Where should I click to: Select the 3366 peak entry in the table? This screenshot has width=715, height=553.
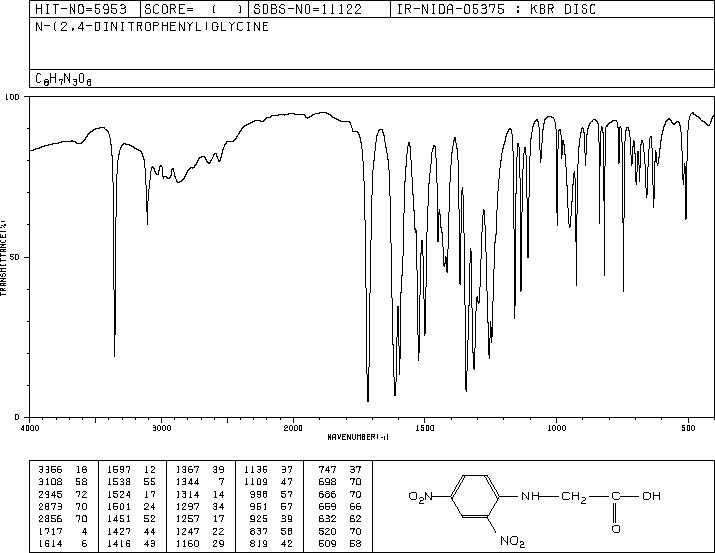[x=62, y=470]
